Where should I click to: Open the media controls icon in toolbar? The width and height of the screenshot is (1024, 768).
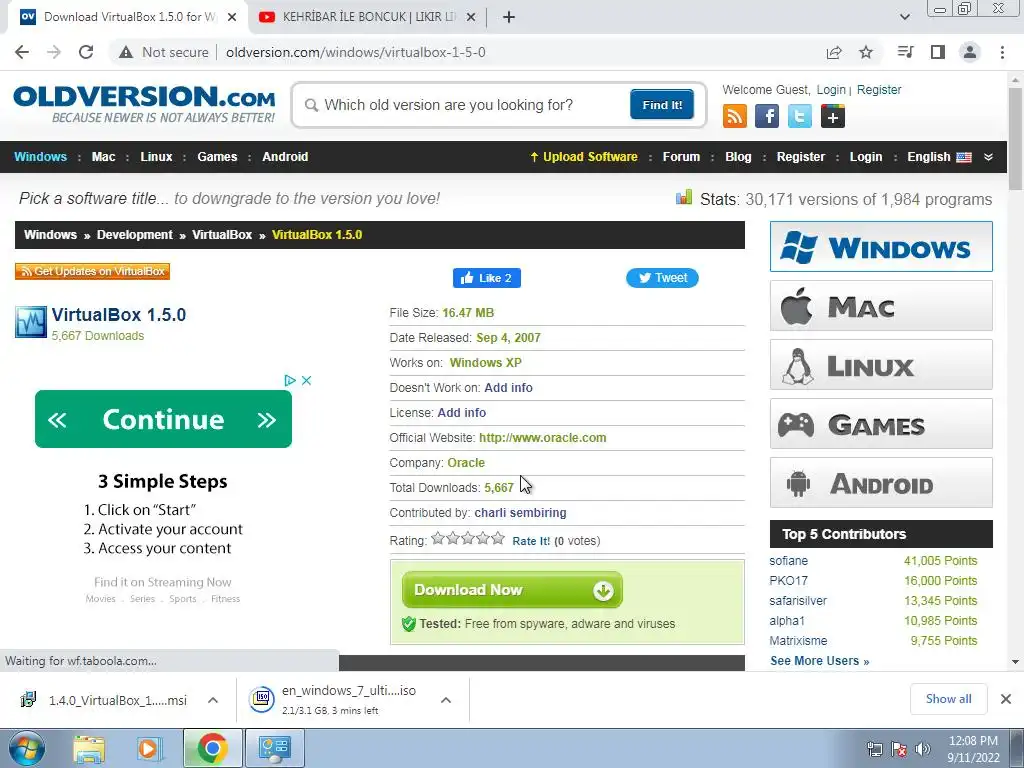[x=905, y=52]
